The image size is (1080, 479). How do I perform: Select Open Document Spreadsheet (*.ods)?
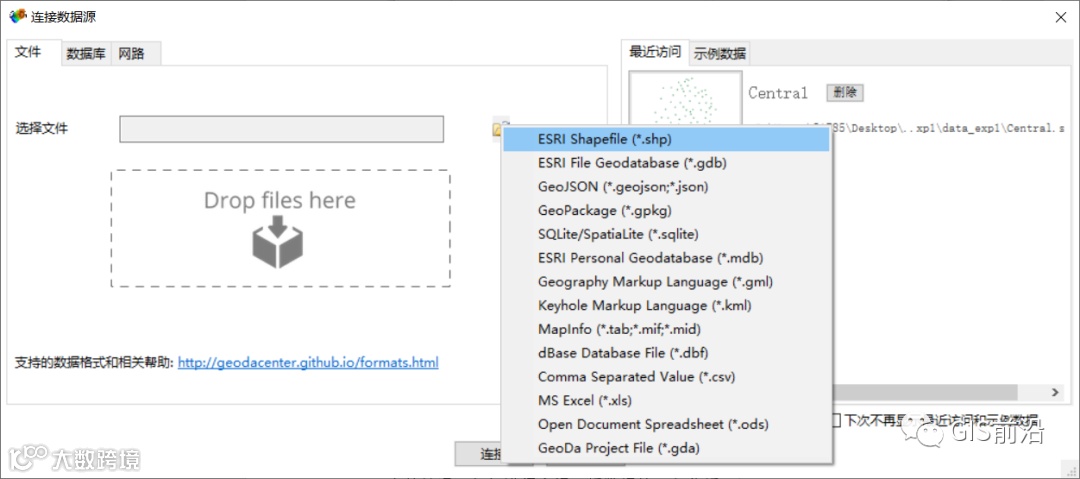coord(666,425)
